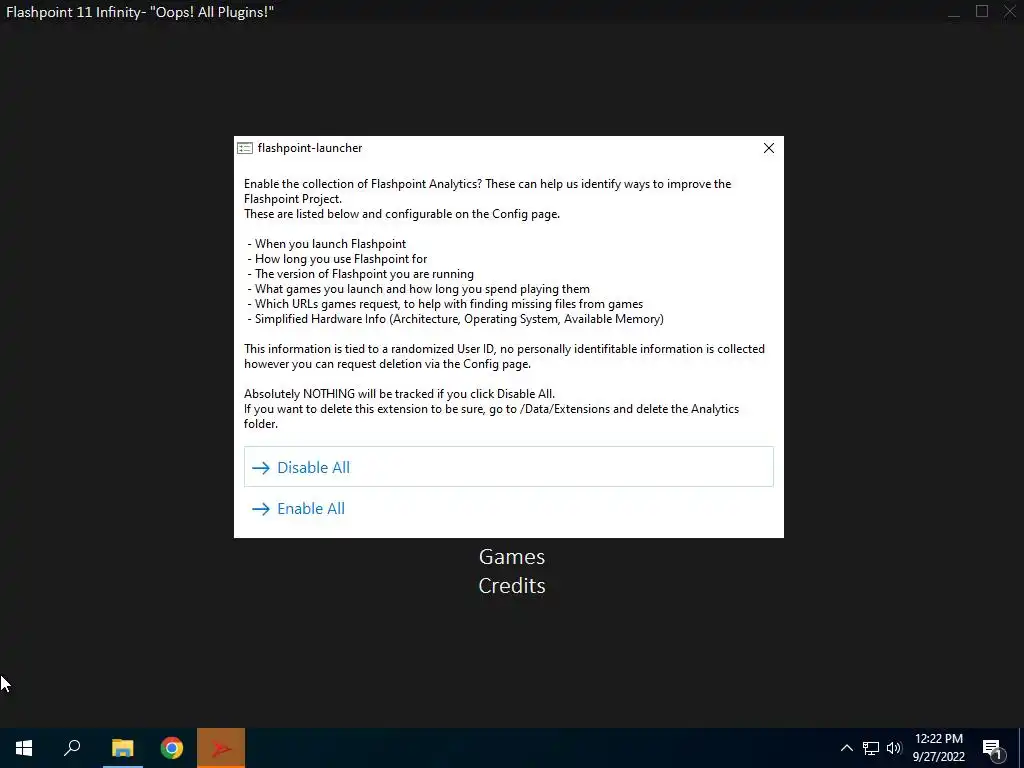Click "Which URLs games request" line

click(445, 304)
